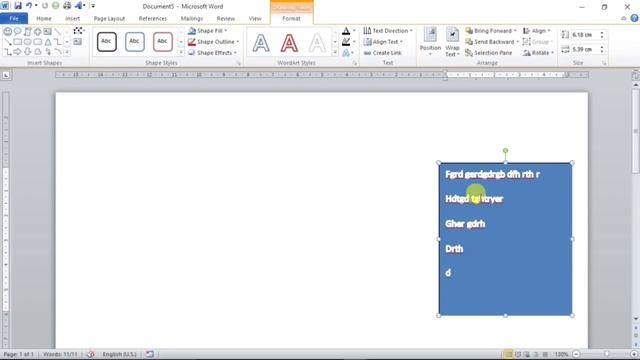The width and height of the screenshot is (640, 360).
Task: Apply the red outline Abc shape style
Action: click(162, 42)
